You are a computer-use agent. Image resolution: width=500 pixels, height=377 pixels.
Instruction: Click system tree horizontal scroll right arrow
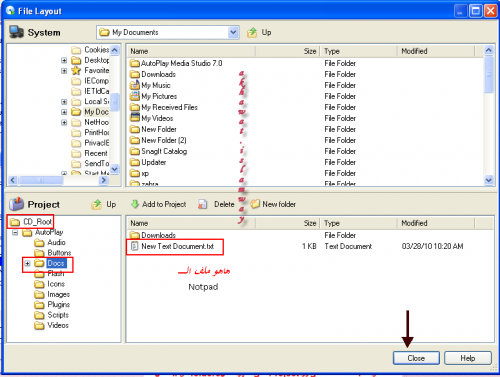104,180
